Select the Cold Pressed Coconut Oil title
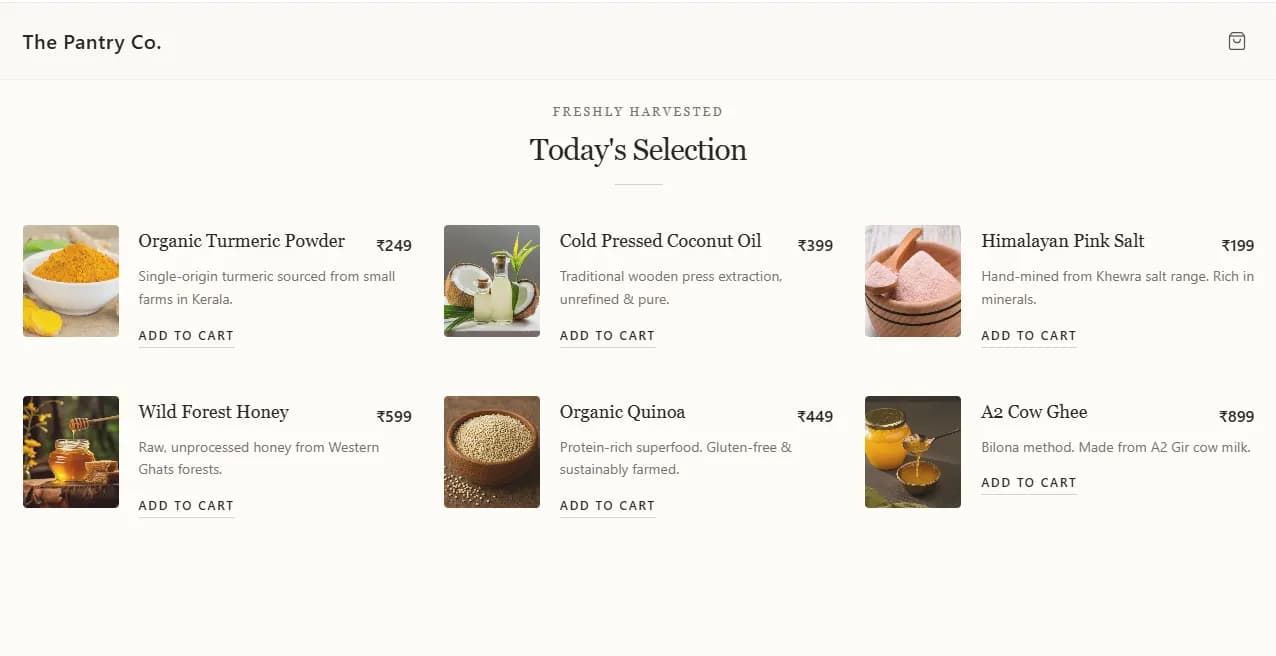Screen dimensions: 1276x656 [x=661, y=241]
